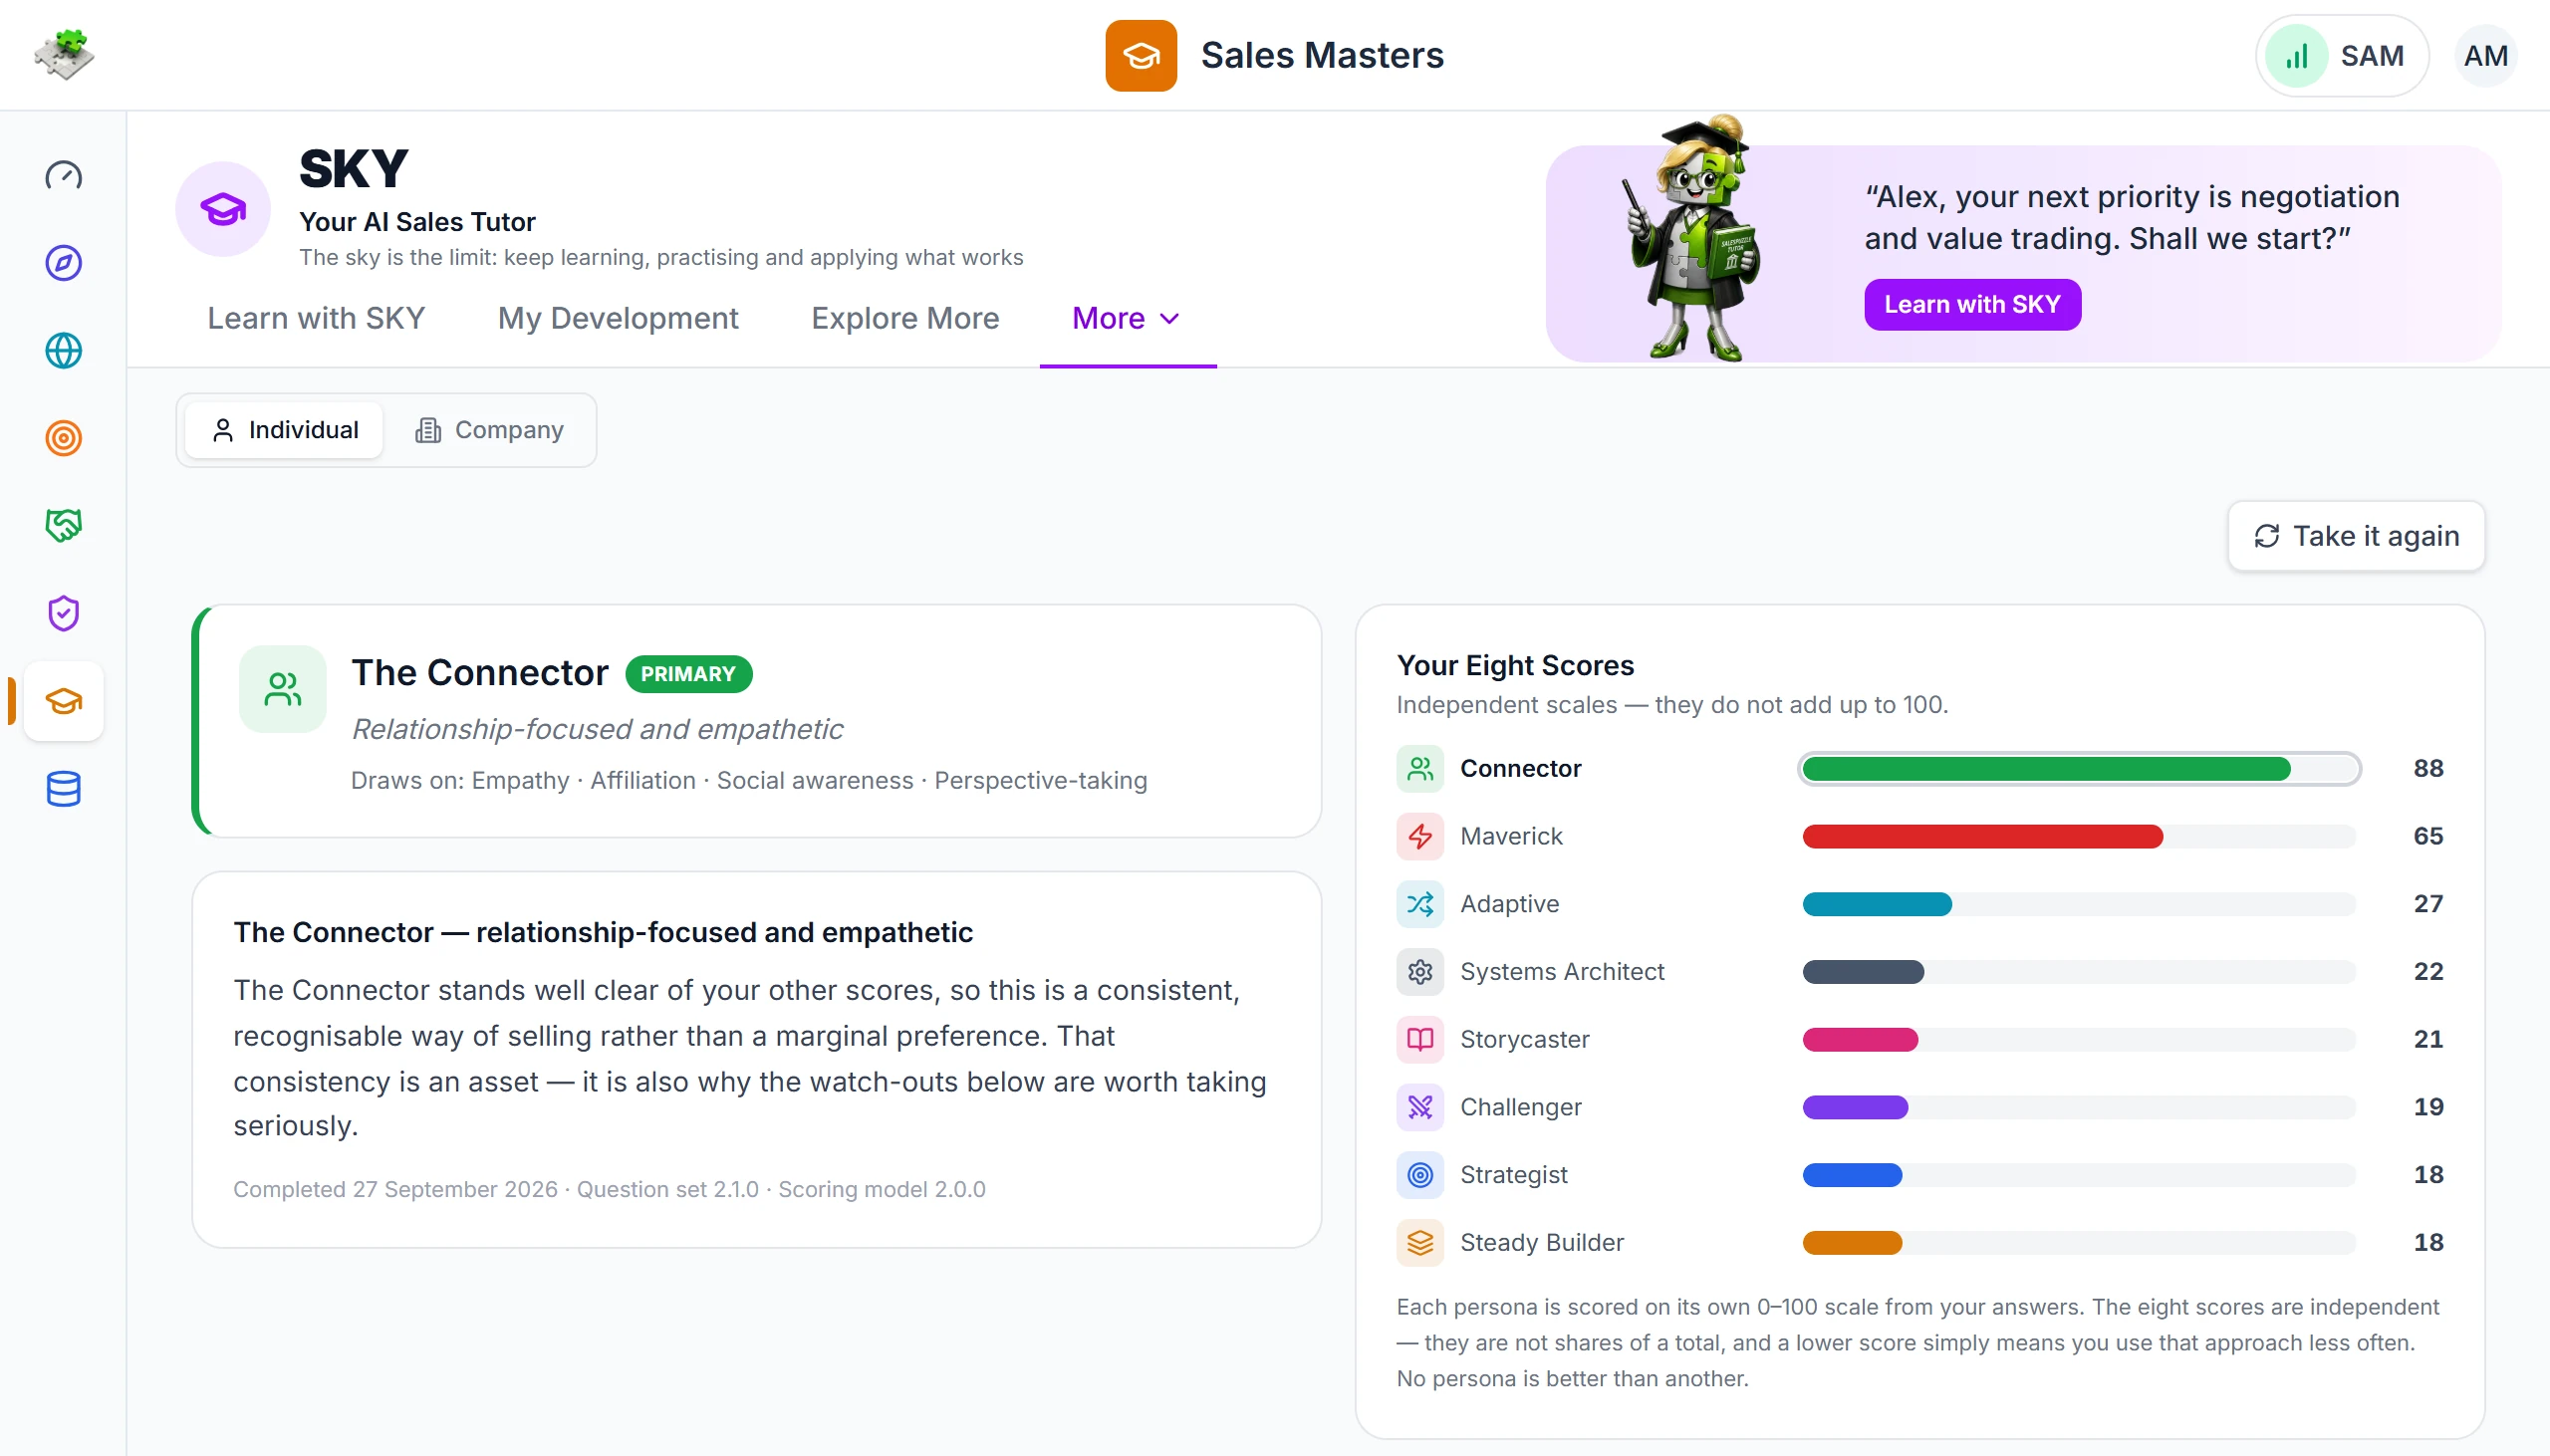Click the green handshake icon in sidebar
Viewport: 2550px width, 1456px height.
click(64, 526)
